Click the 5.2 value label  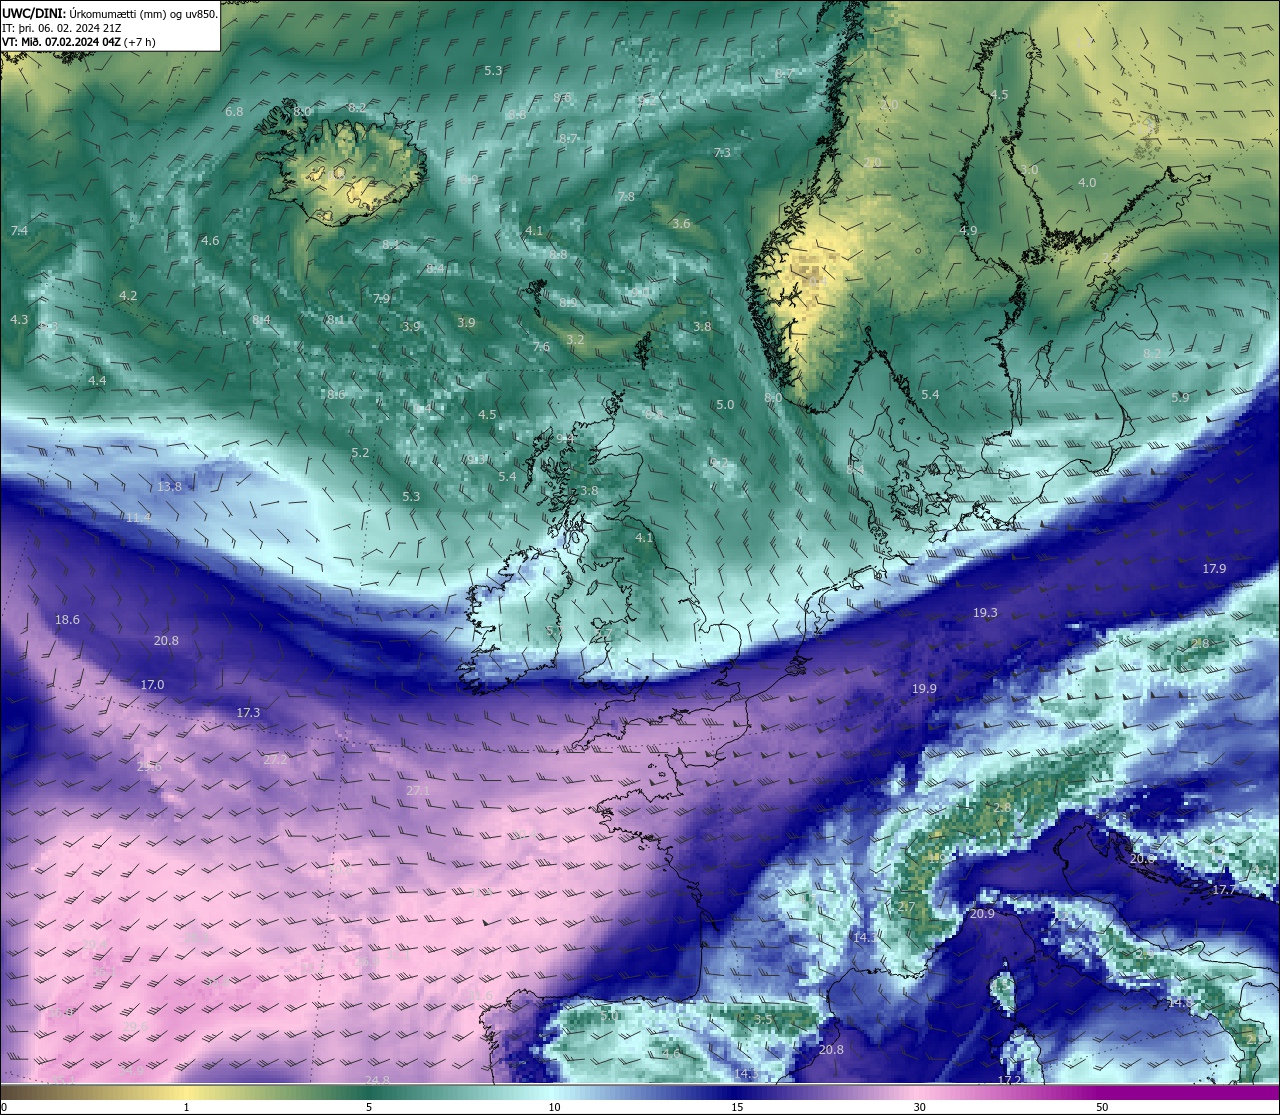point(360,452)
